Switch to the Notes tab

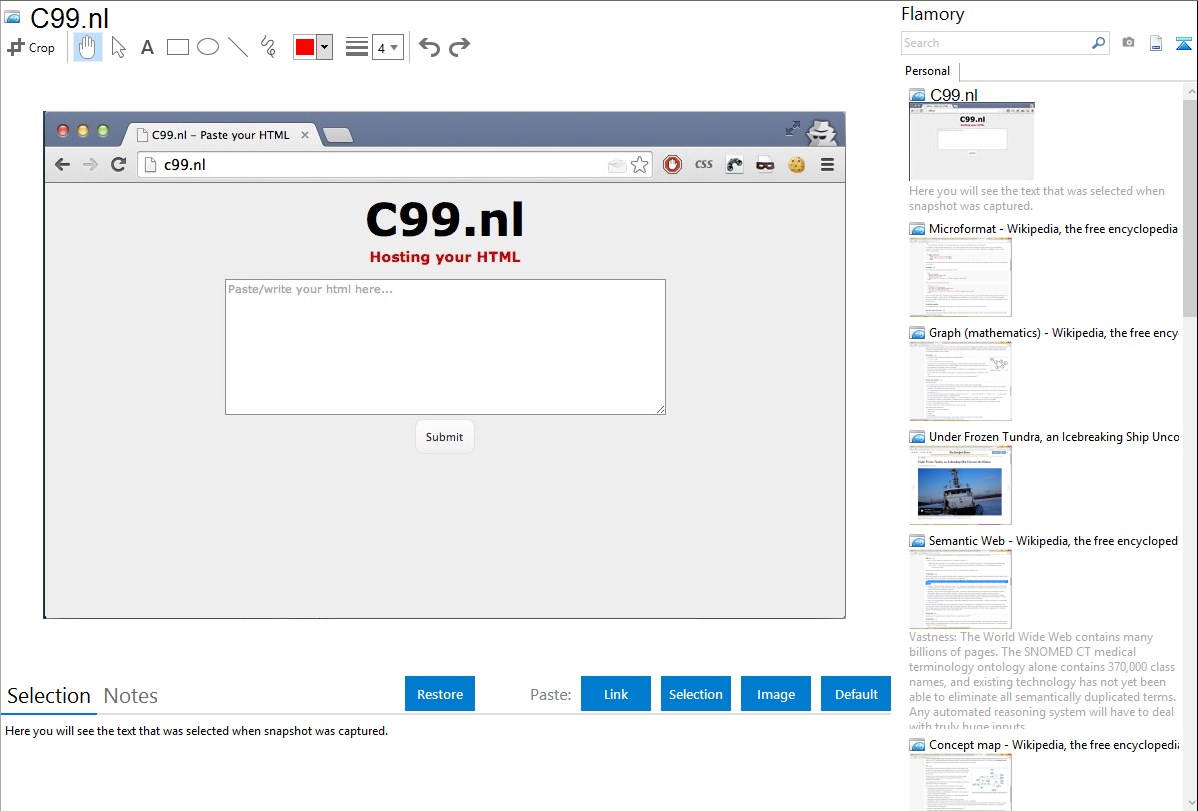pos(131,696)
